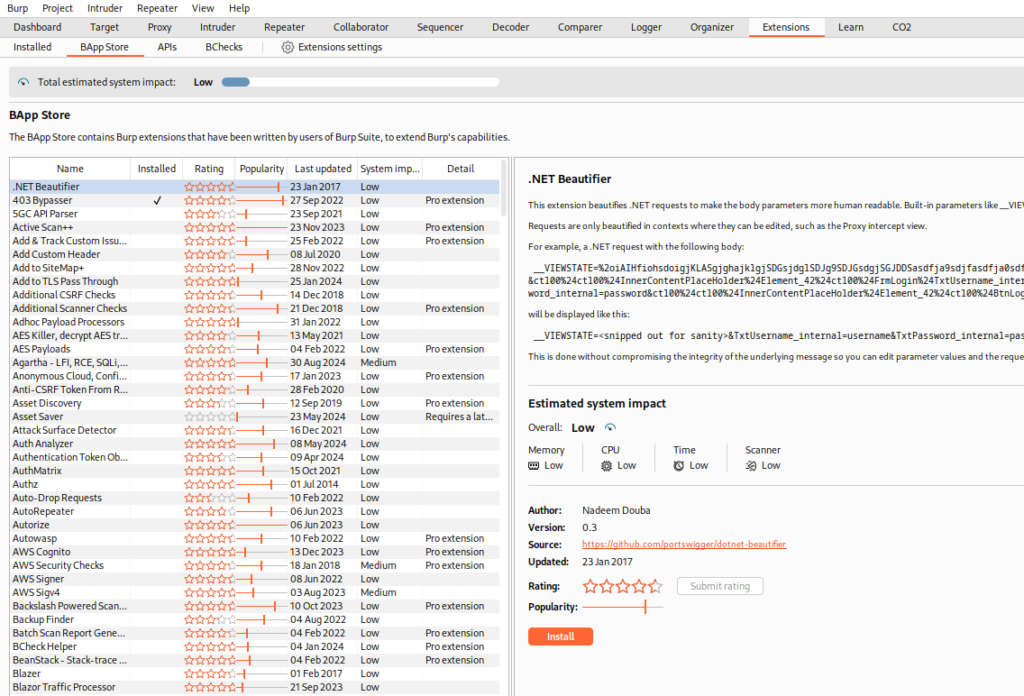Open the Extensions settings label

pos(340,47)
